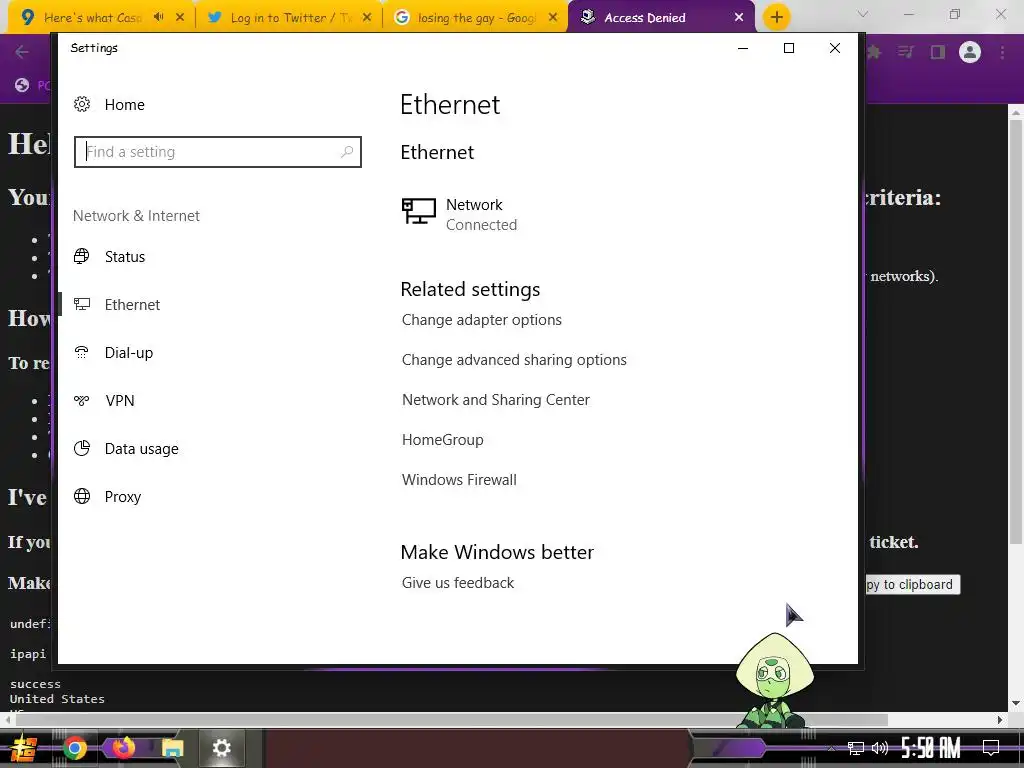This screenshot has height=768, width=1024.
Task: Maximize the Settings window
Action: point(789,48)
